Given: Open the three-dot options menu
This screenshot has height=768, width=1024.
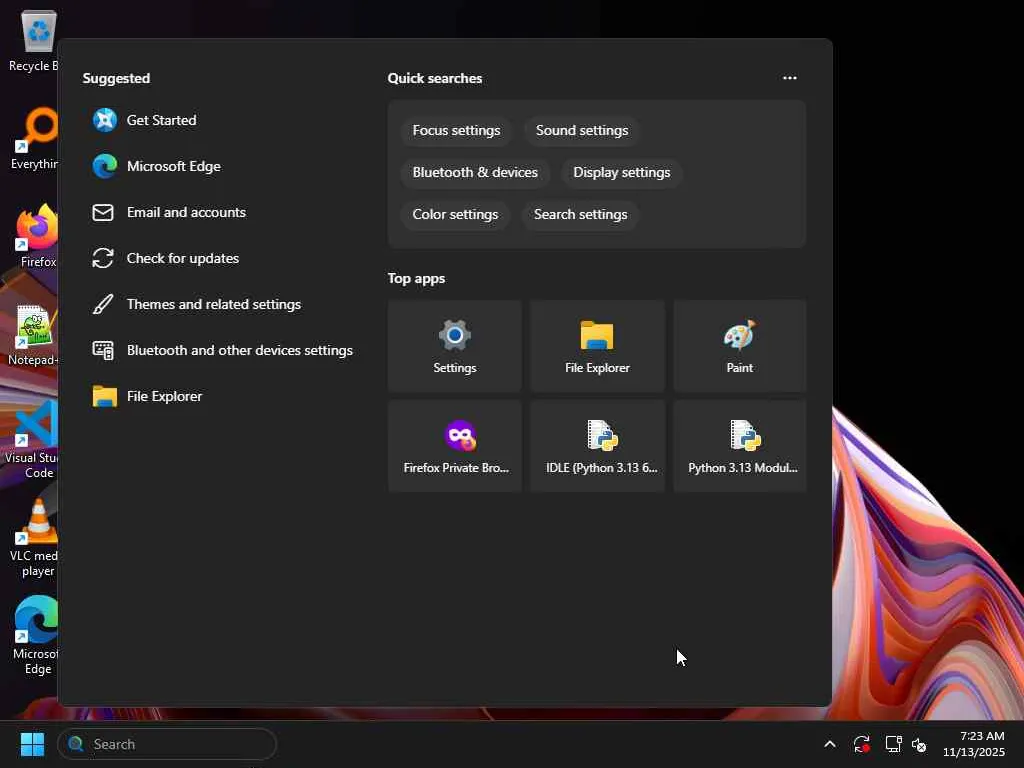Looking at the screenshot, I should [x=790, y=78].
